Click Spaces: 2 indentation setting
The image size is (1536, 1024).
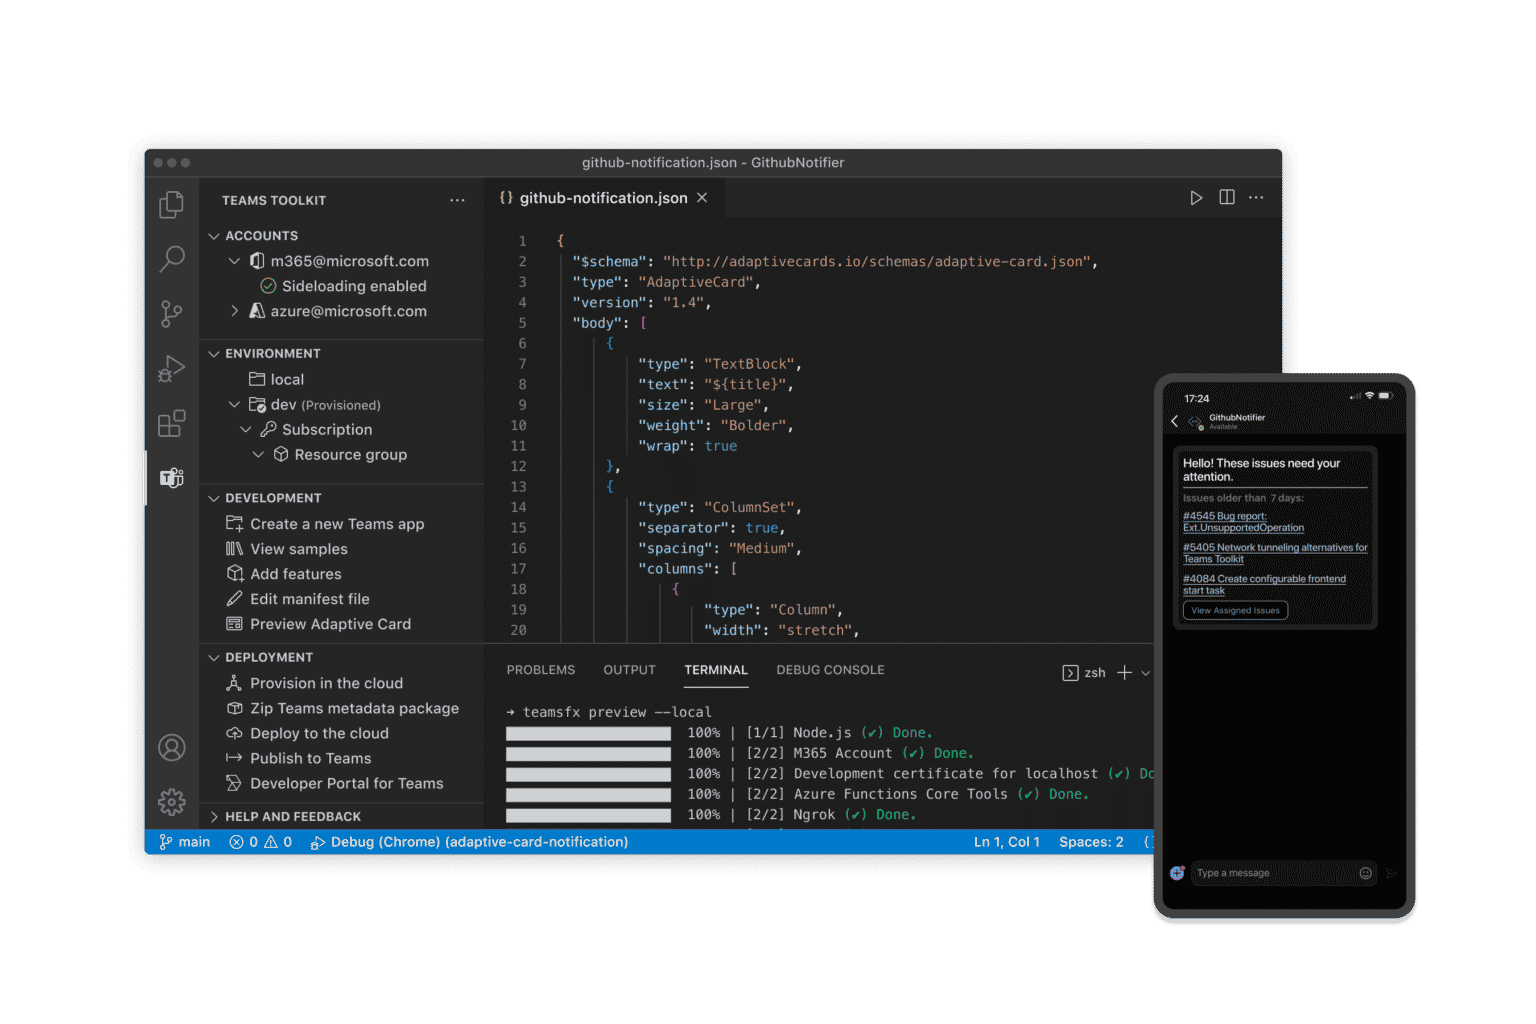click(1091, 842)
